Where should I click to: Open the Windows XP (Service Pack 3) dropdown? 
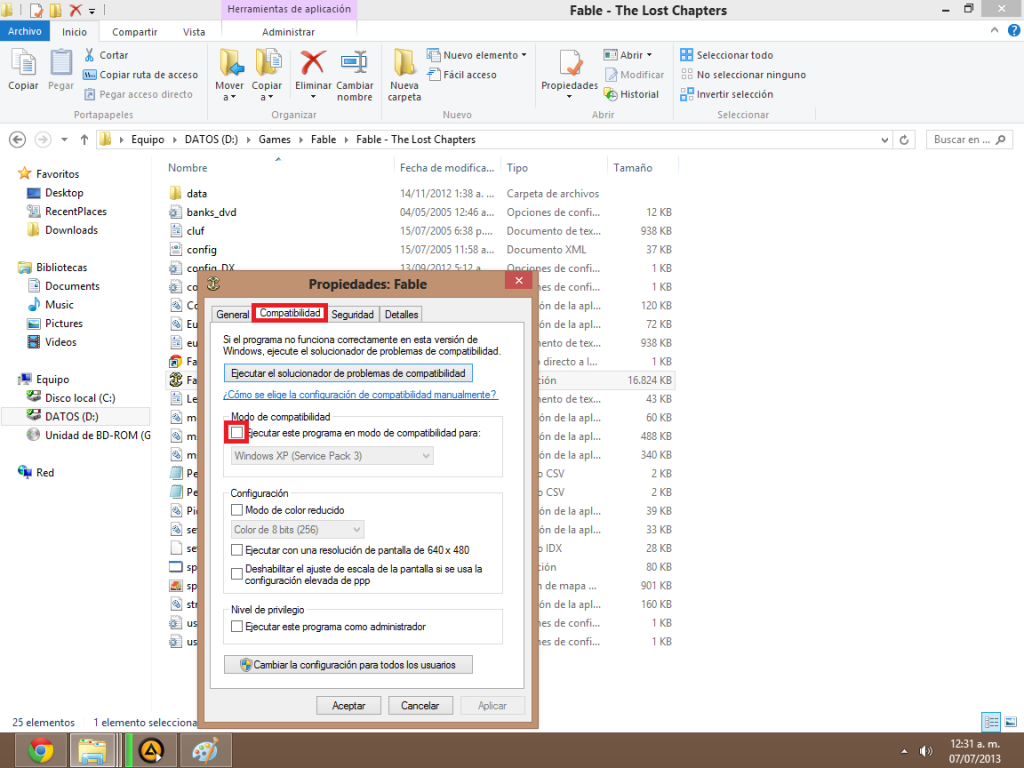click(x=332, y=456)
